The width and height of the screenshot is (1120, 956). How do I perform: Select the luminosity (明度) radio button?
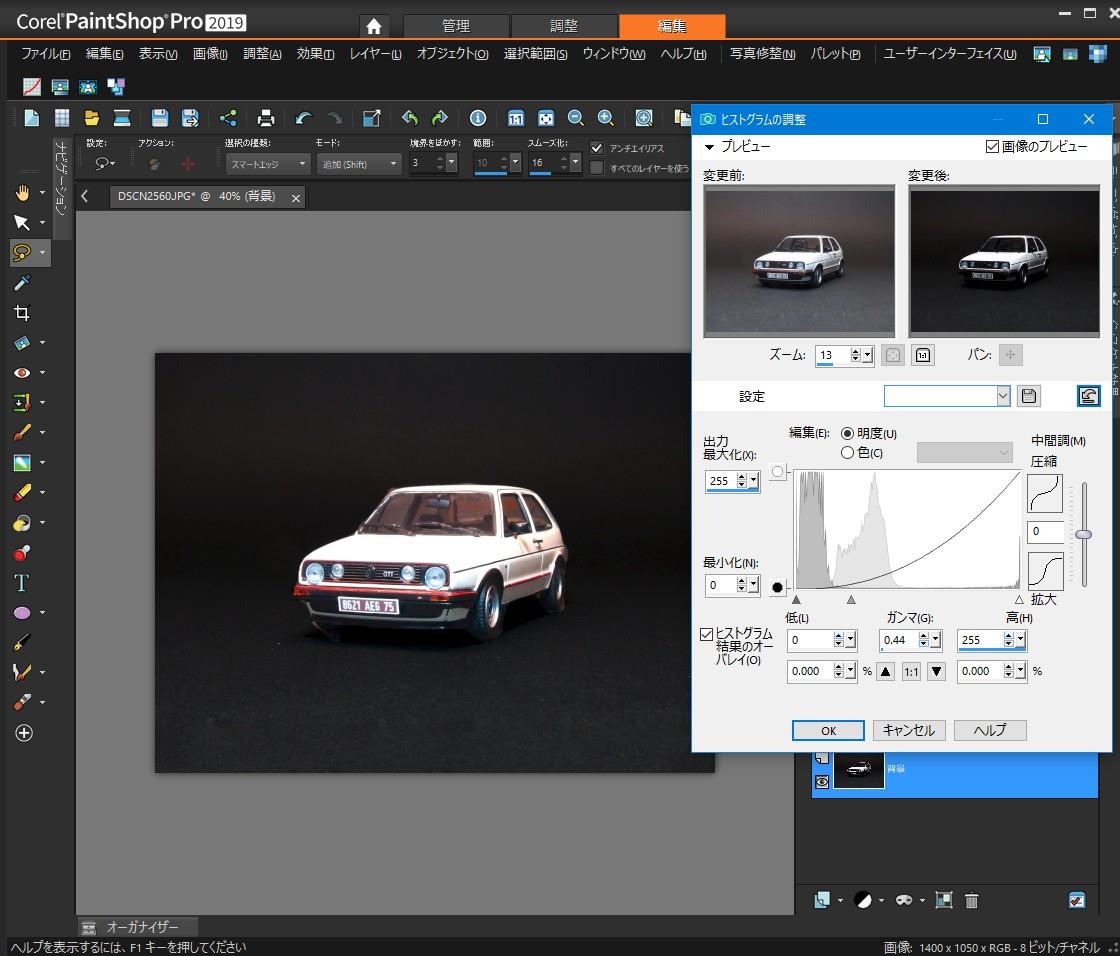(848, 433)
